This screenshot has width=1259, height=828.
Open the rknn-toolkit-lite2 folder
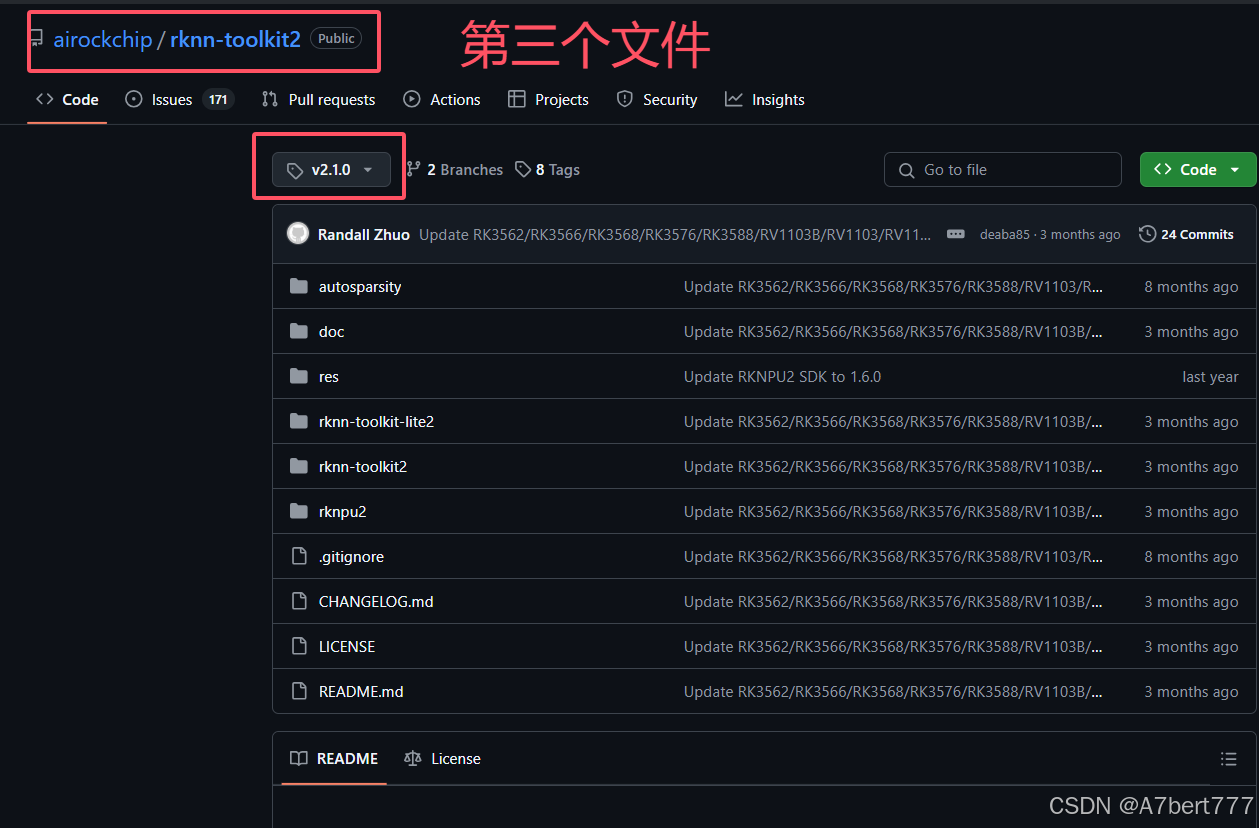(x=376, y=422)
